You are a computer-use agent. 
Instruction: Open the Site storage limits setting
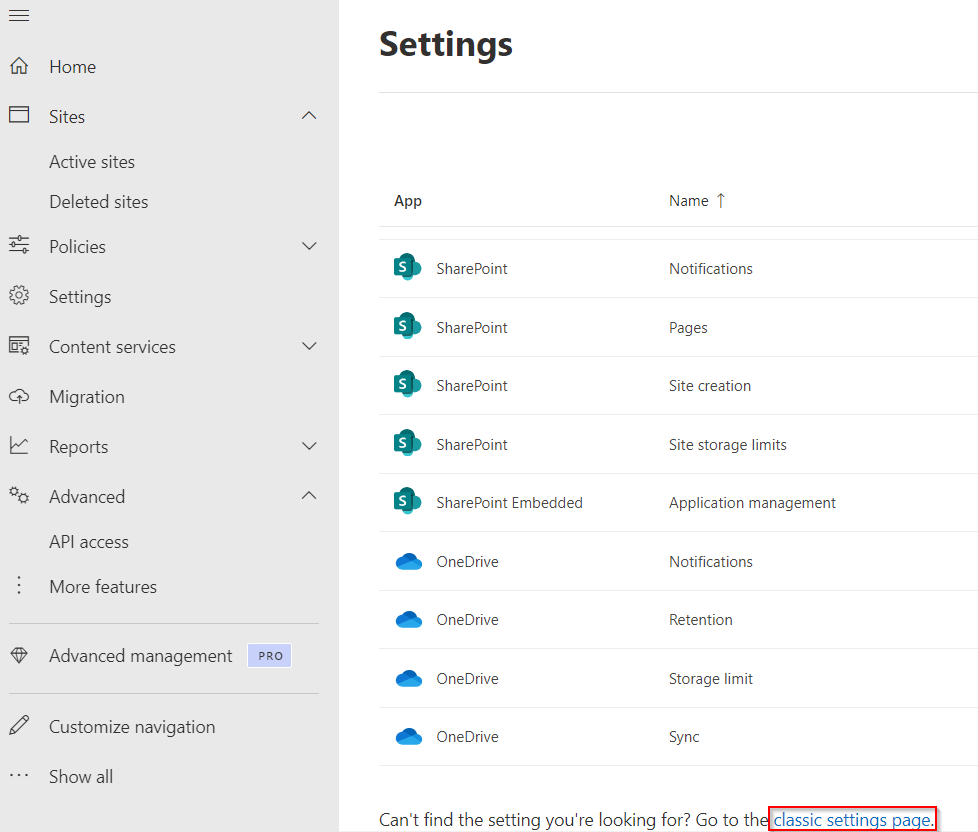tap(727, 444)
